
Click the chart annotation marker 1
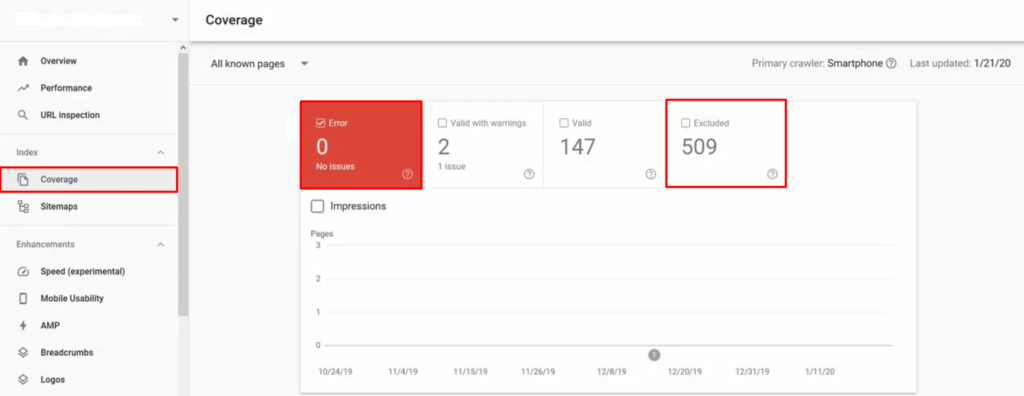pos(654,355)
